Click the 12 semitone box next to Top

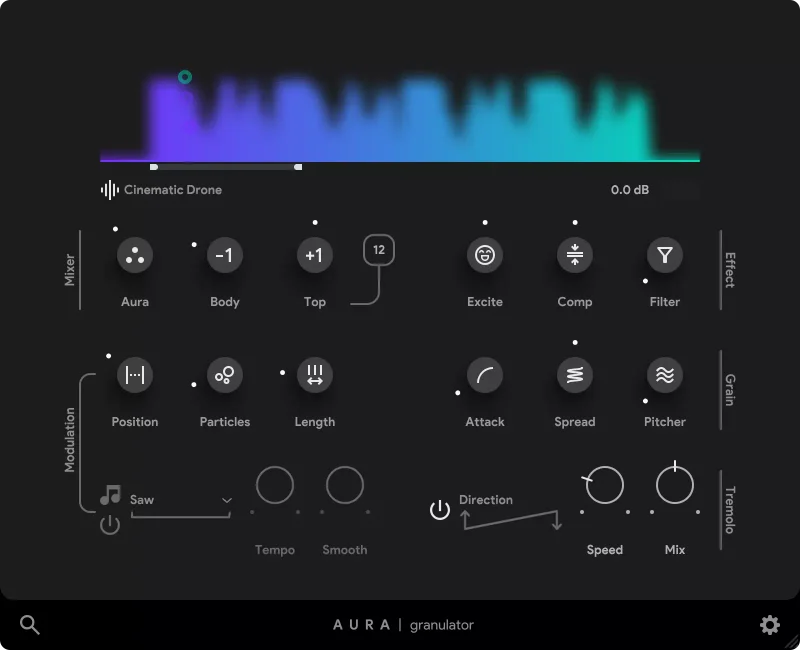(x=379, y=250)
